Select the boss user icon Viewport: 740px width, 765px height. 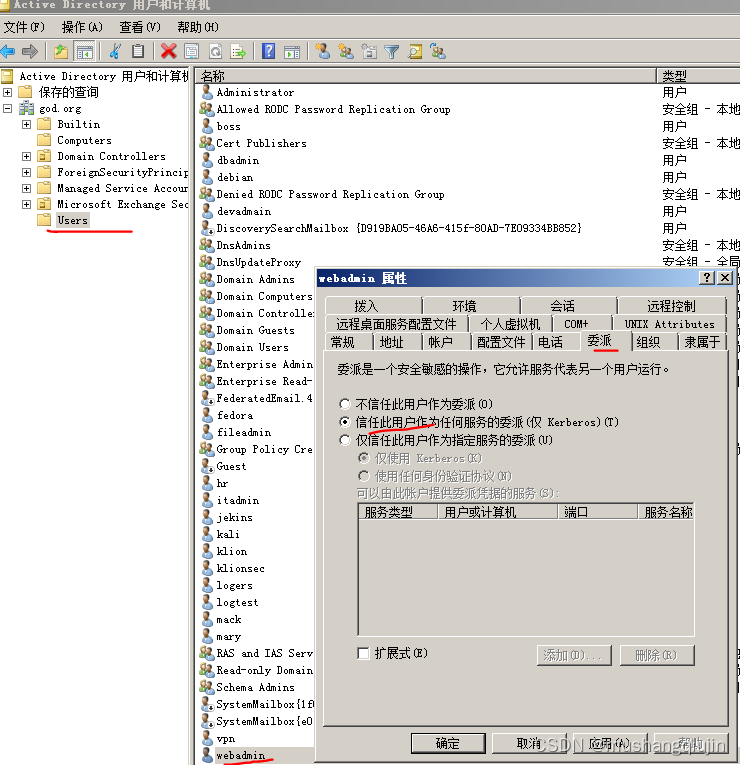(207, 126)
